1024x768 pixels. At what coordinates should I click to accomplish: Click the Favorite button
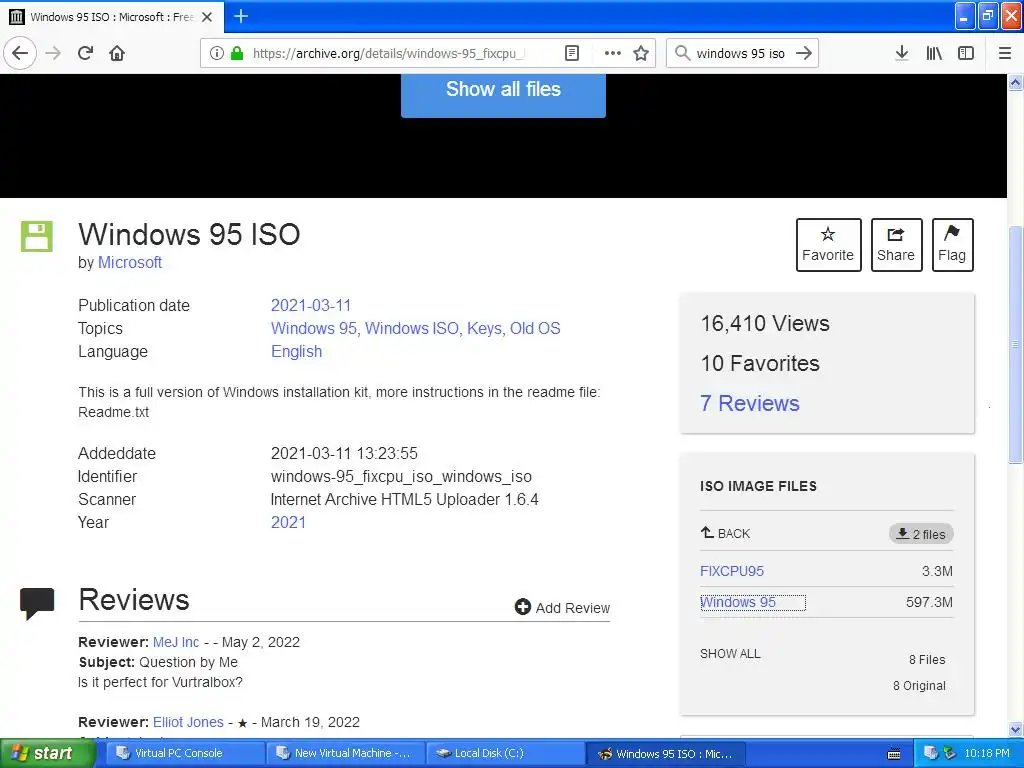click(x=828, y=245)
